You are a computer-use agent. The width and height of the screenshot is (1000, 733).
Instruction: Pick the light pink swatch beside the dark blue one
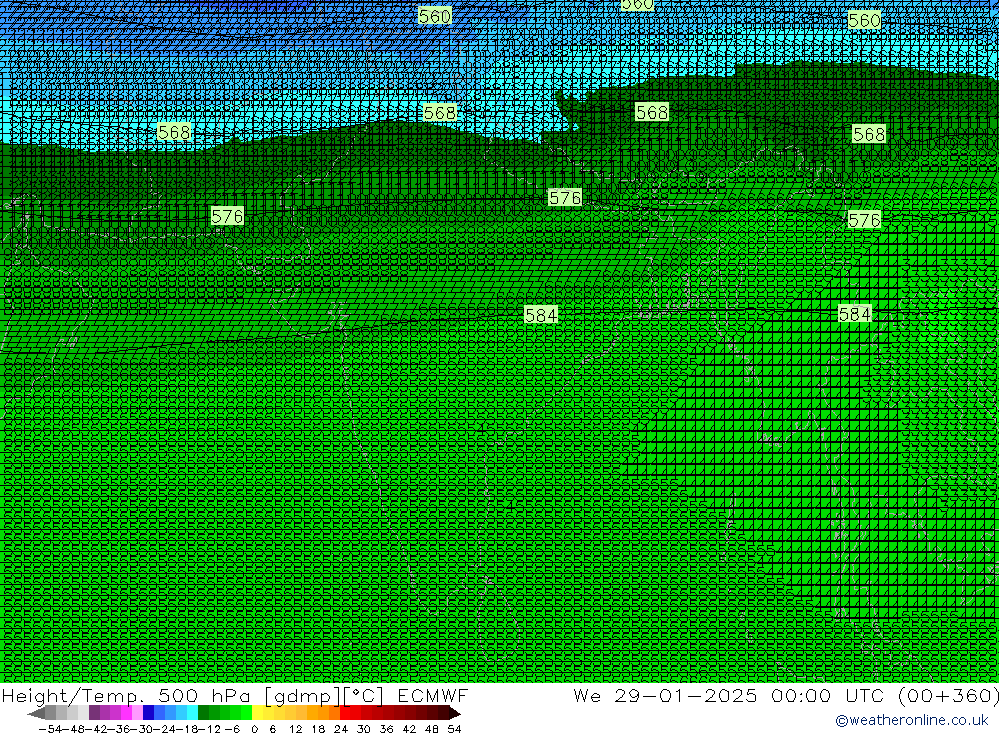[x=137, y=713]
